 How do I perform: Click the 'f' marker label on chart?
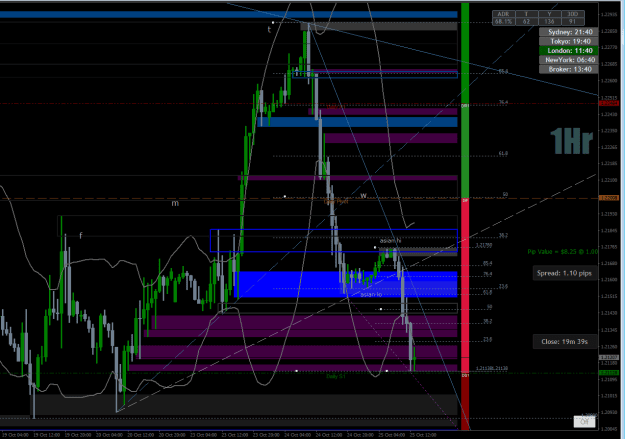[81, 236]
